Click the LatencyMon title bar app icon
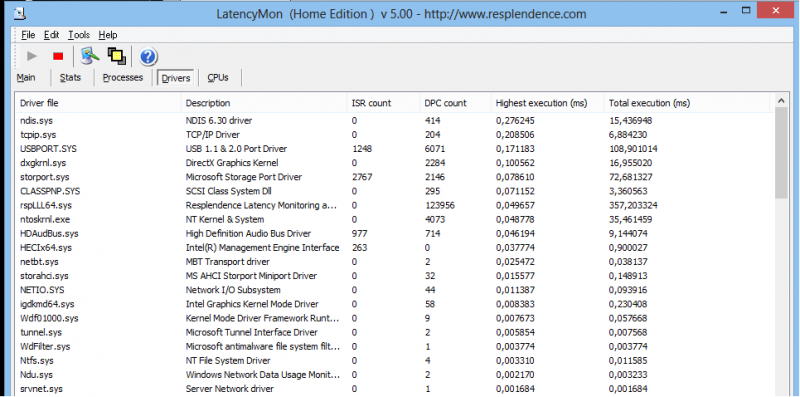Viewport: 800px width, 397px height. point(20,13)
